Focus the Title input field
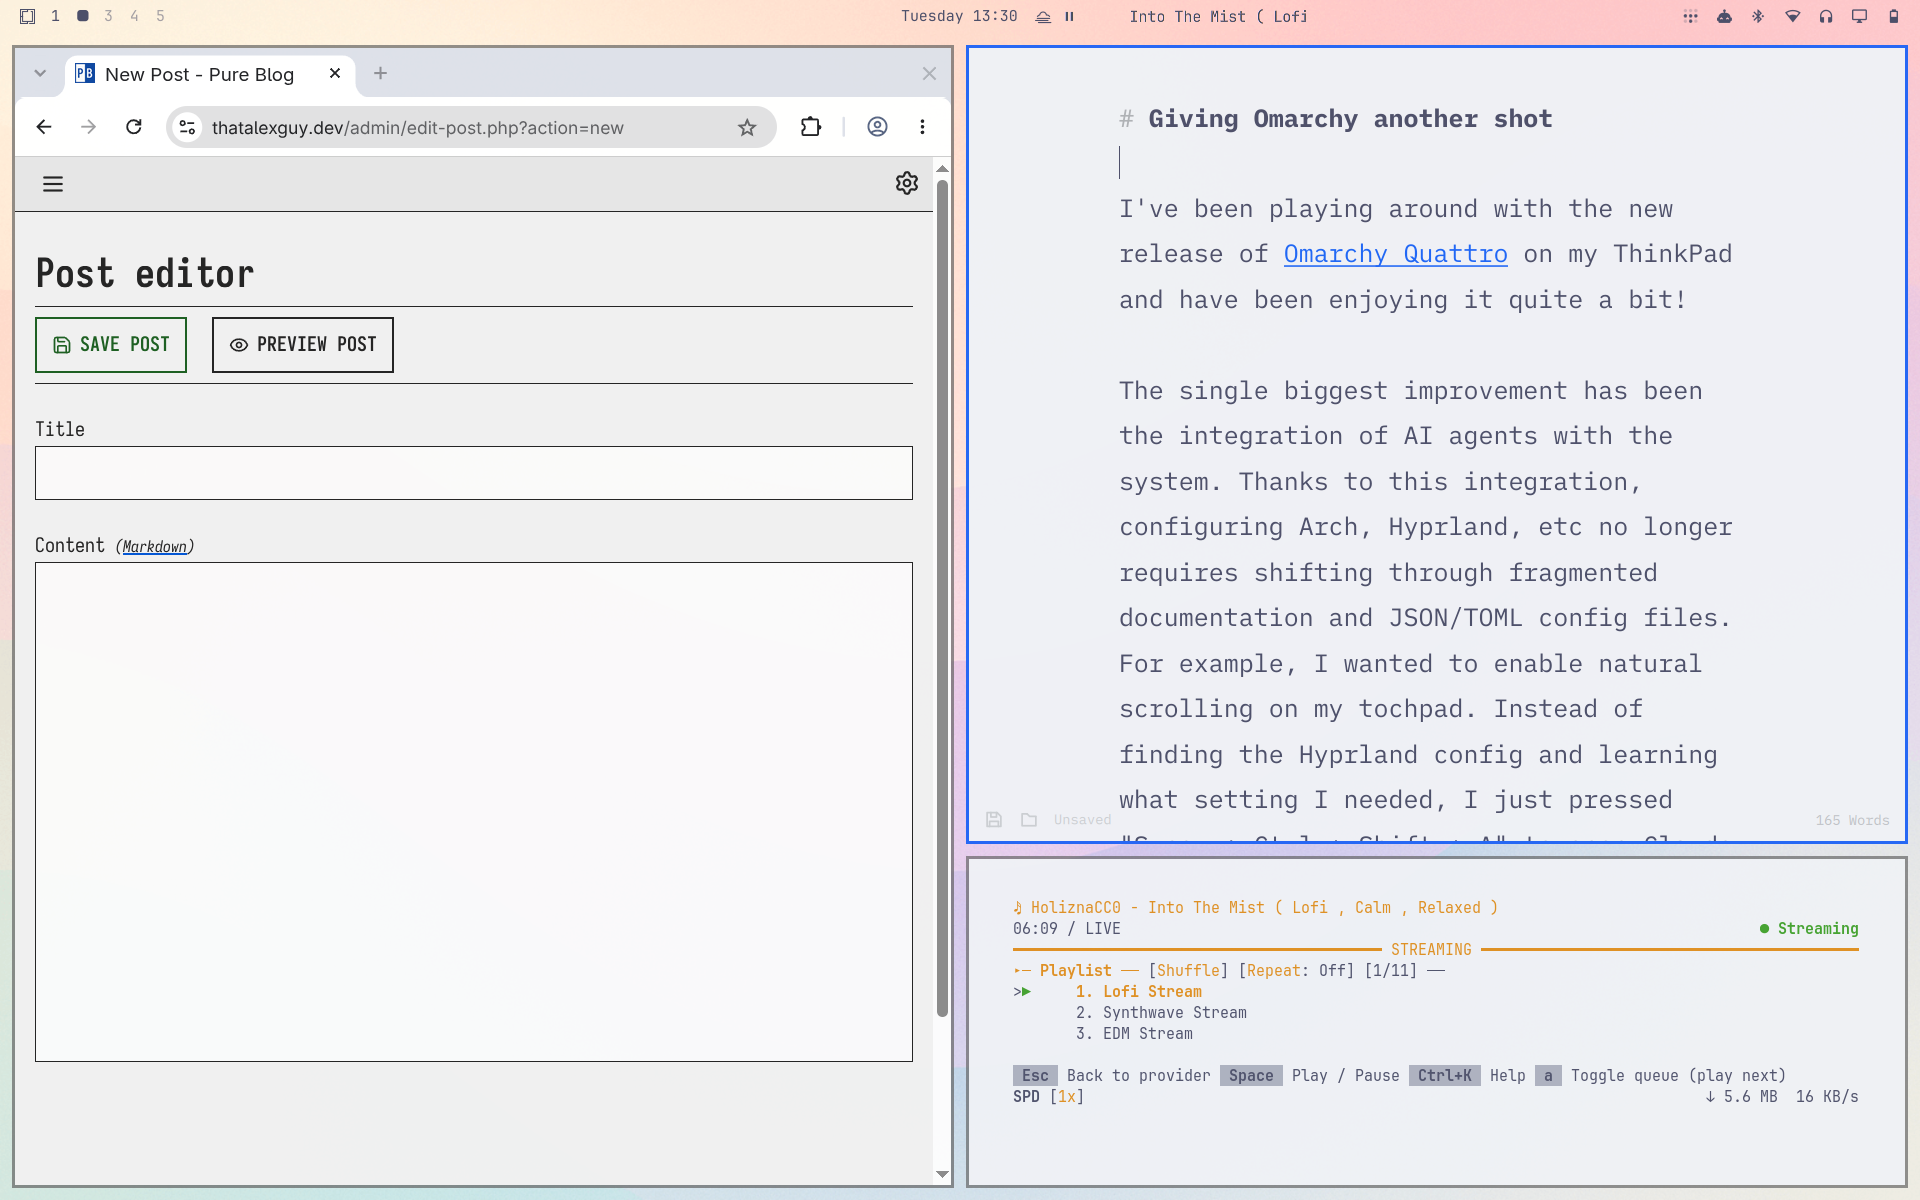This screenshot has width=1920, height=1200. click(474, 473)
